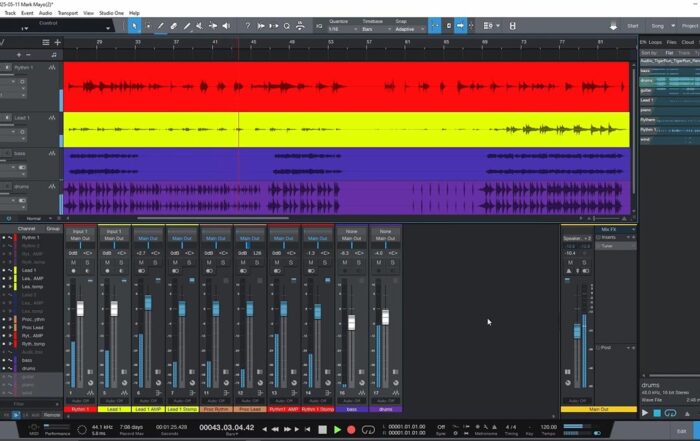Toggle Loop button in transport
Viewport: 700px width, 441px height.
(368, 430)
